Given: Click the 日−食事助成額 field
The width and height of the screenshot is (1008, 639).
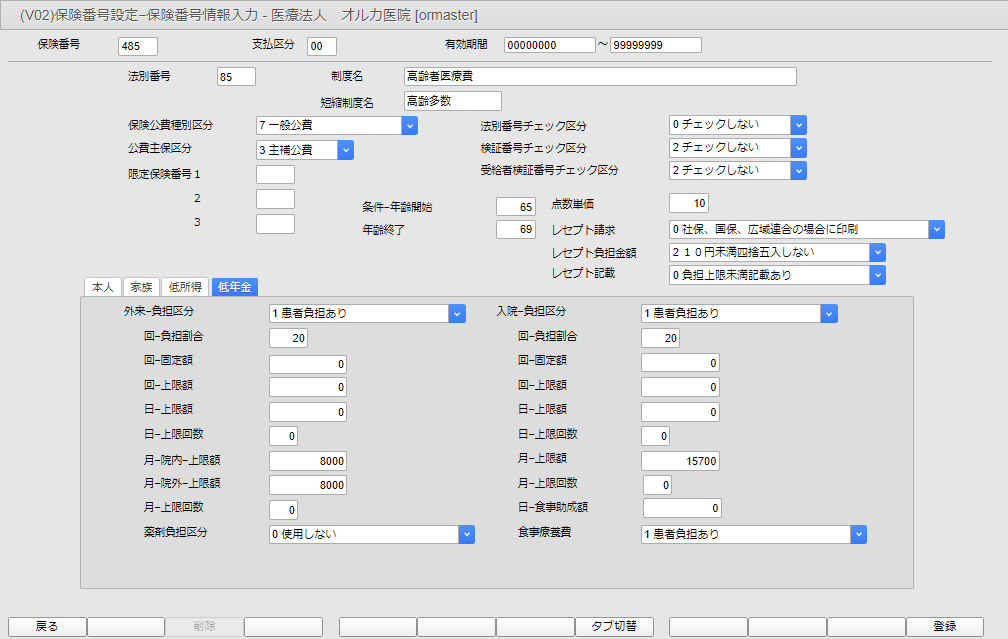Looking at the screenshot, I should (682, 508).
